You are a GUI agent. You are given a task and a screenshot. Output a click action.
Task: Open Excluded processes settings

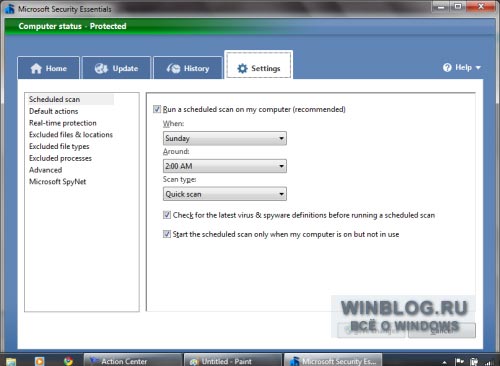(x=60, y=158)
